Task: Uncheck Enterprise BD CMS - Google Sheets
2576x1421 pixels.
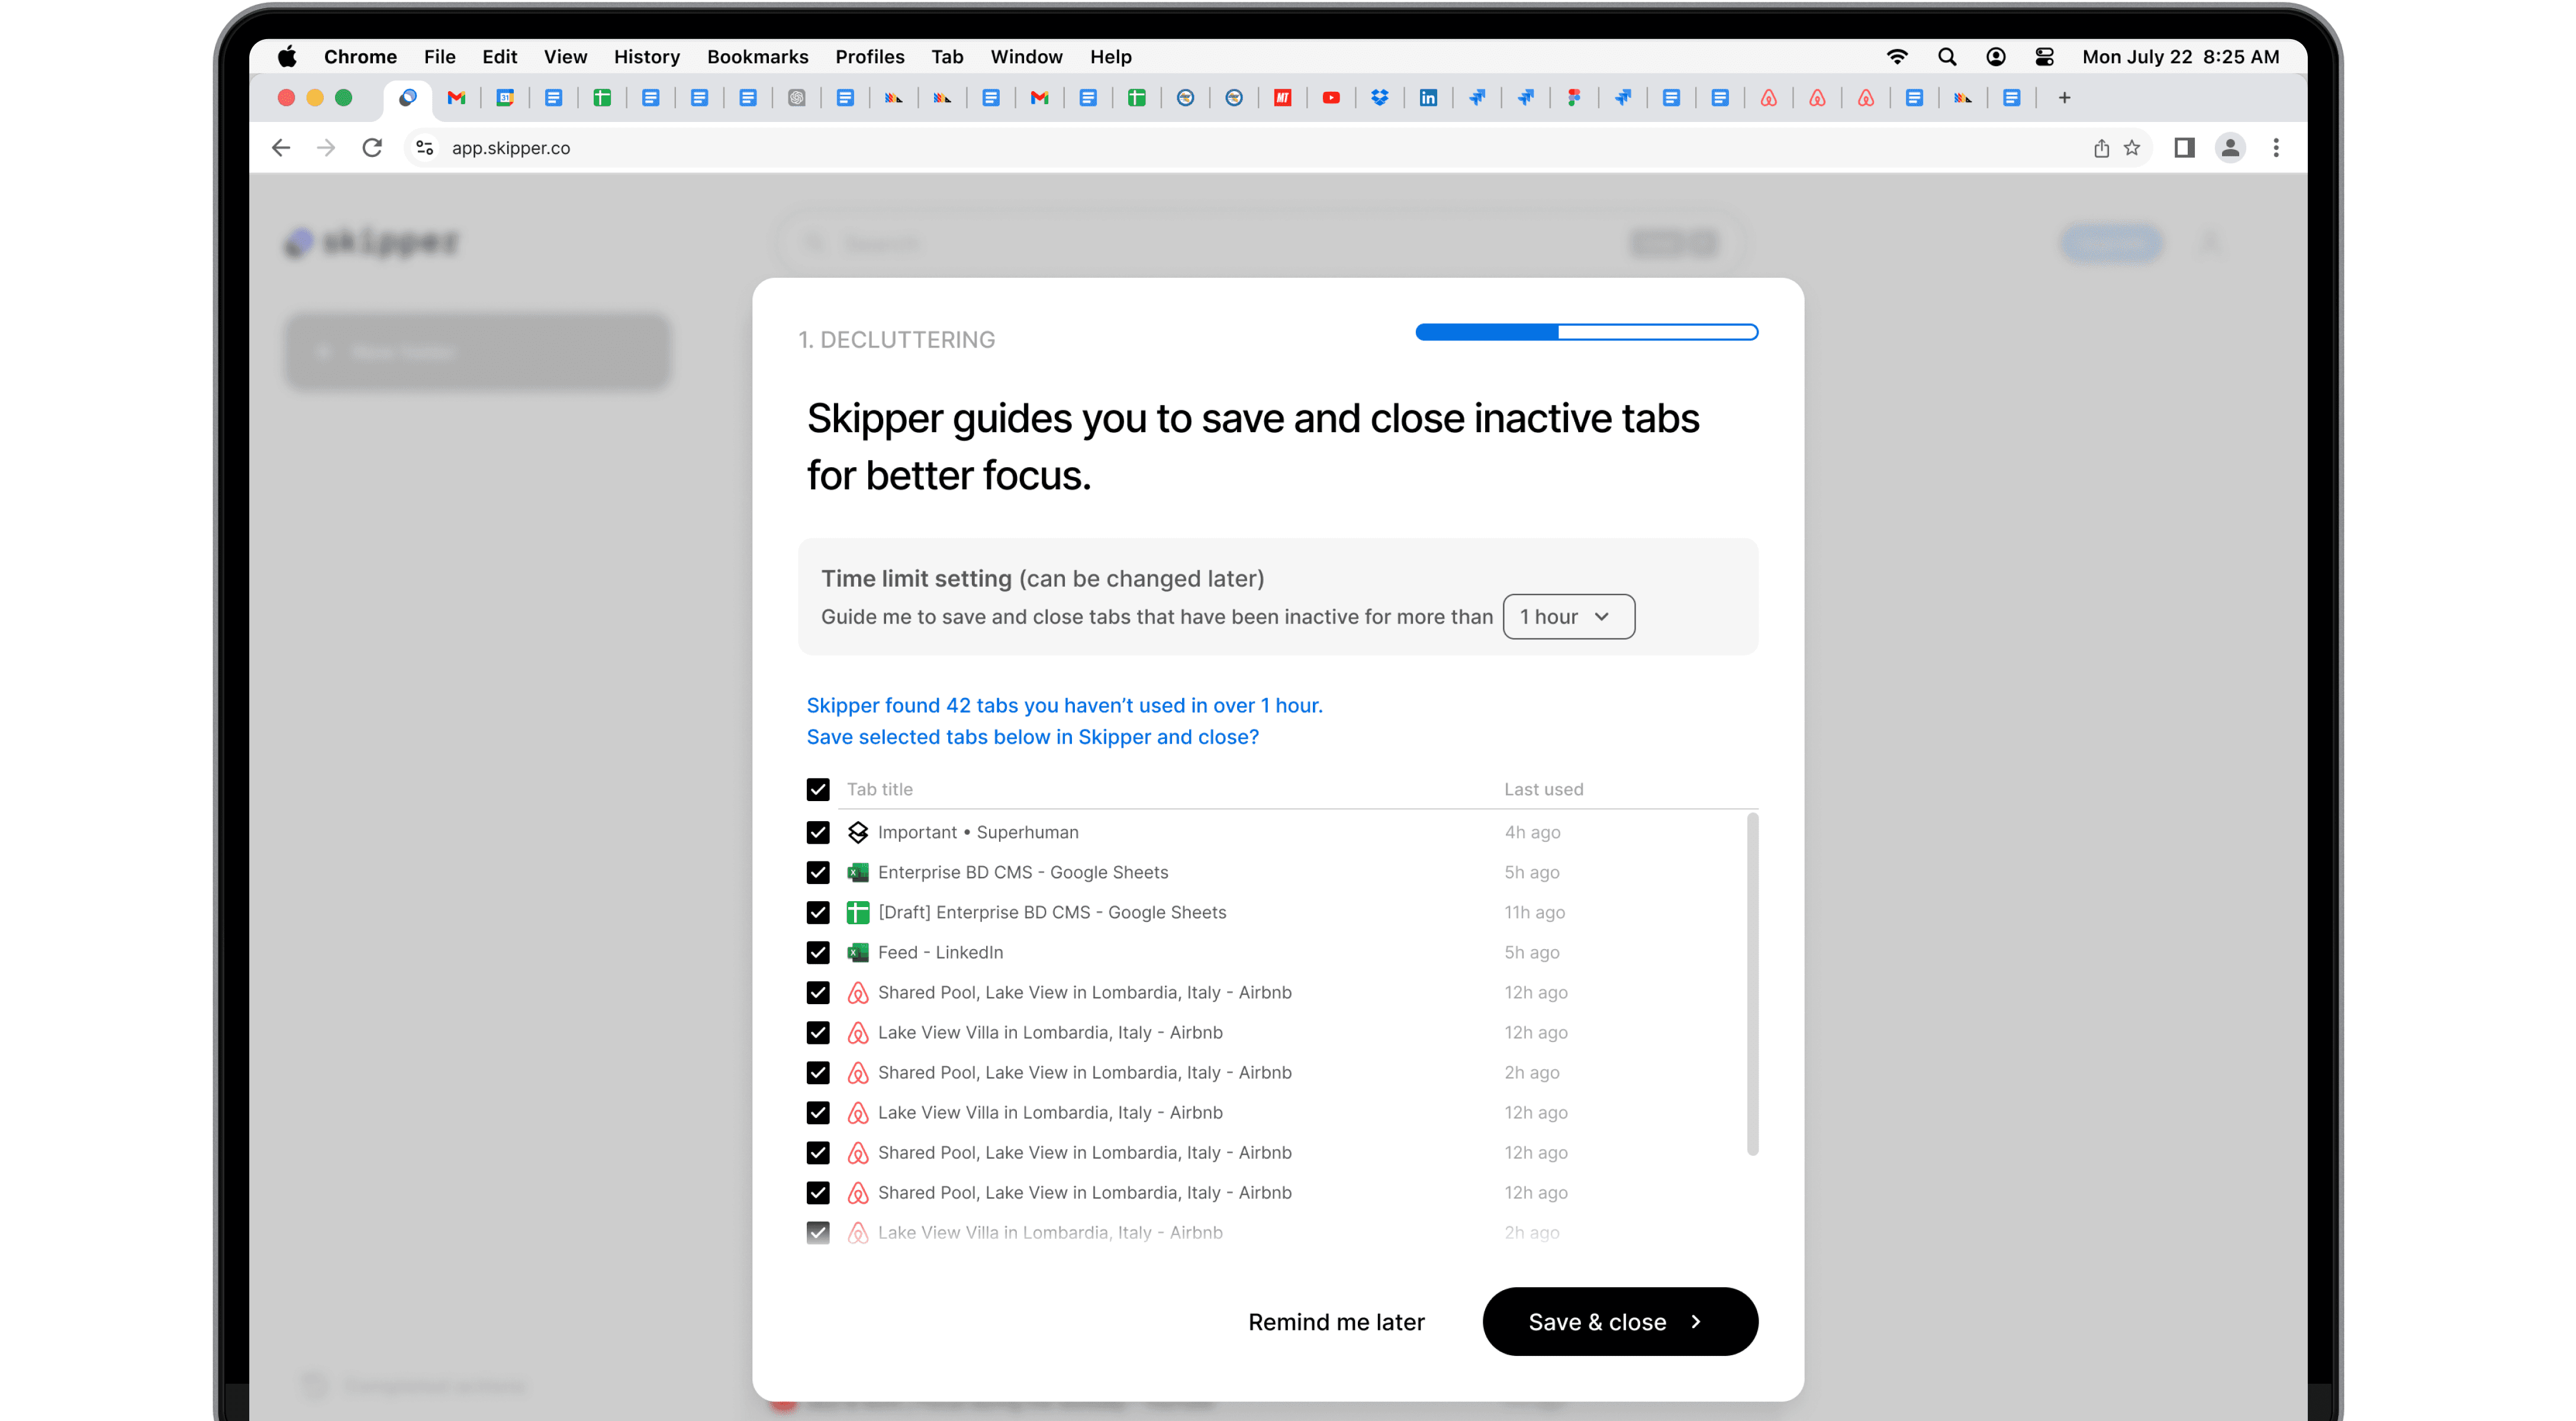Action: (818, 872)
